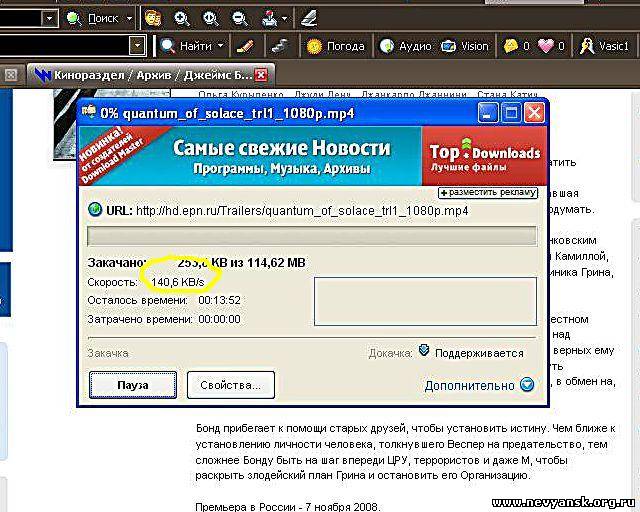
Task: Click the small tab icon left of Кинораздел
Action: [x=11, y=75]
